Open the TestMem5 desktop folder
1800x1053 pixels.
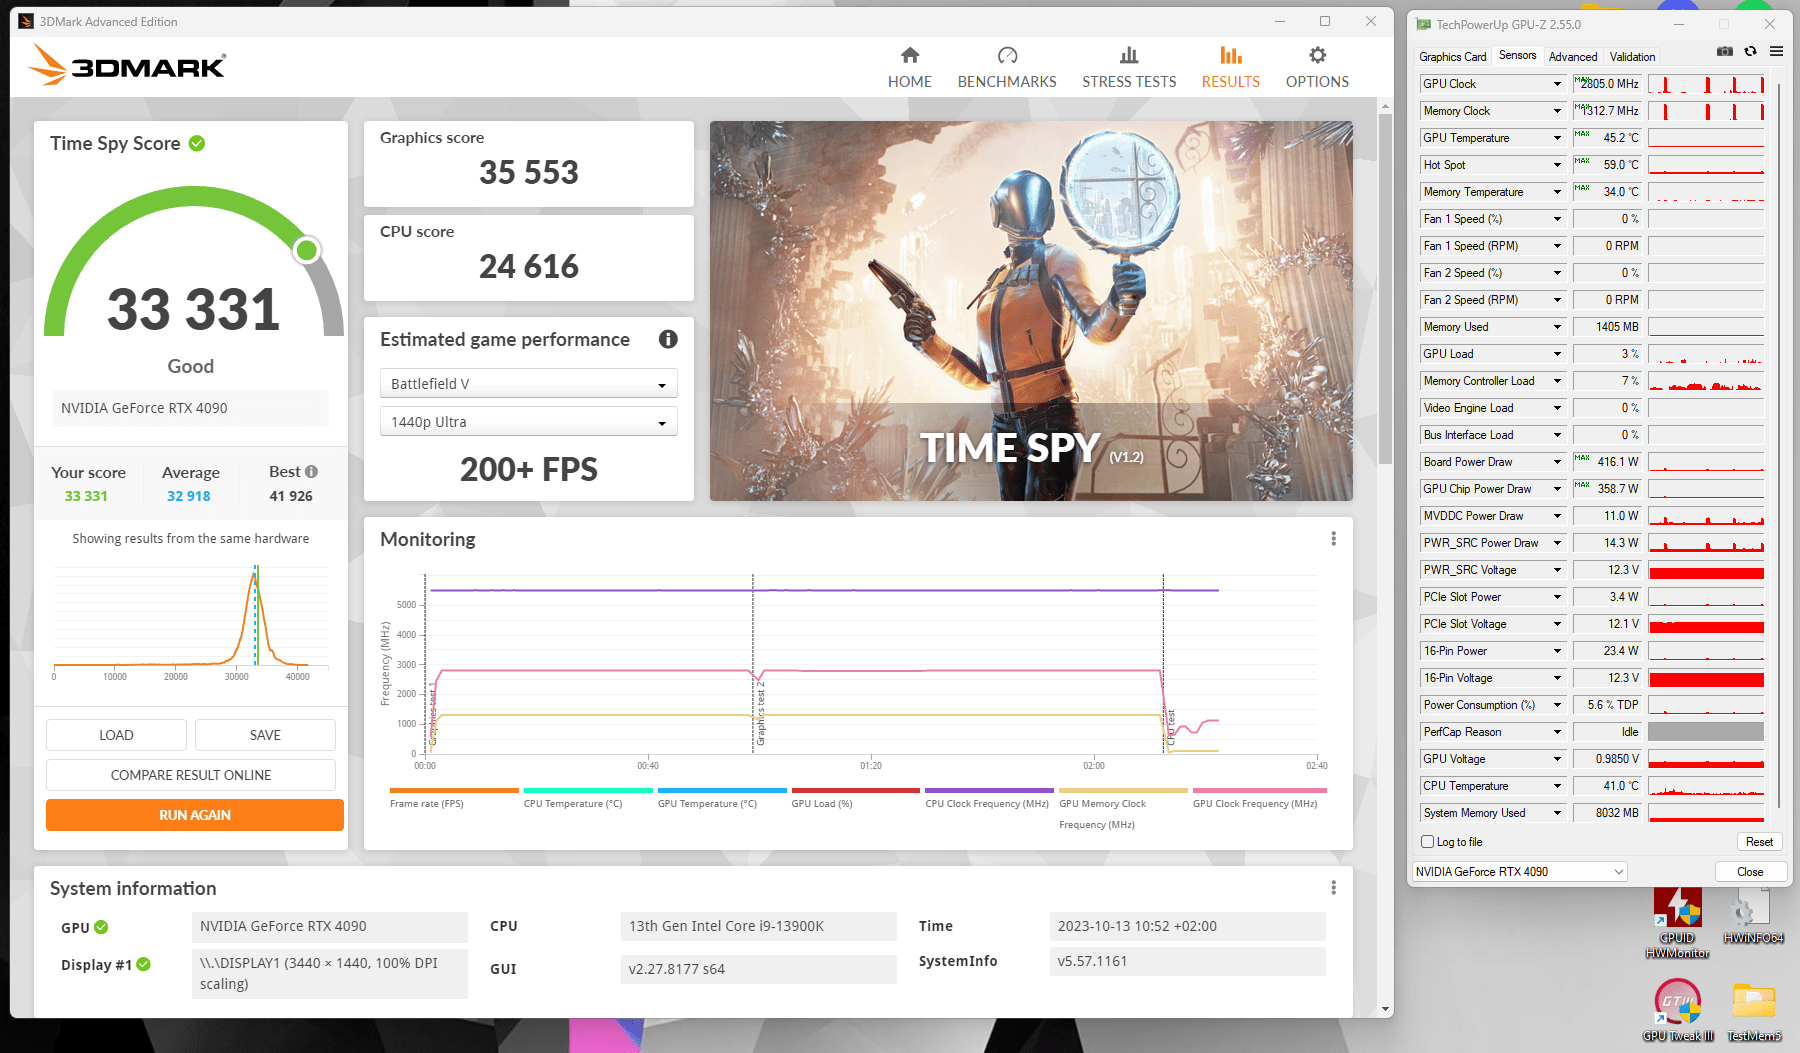[x=1753, y=1011]
